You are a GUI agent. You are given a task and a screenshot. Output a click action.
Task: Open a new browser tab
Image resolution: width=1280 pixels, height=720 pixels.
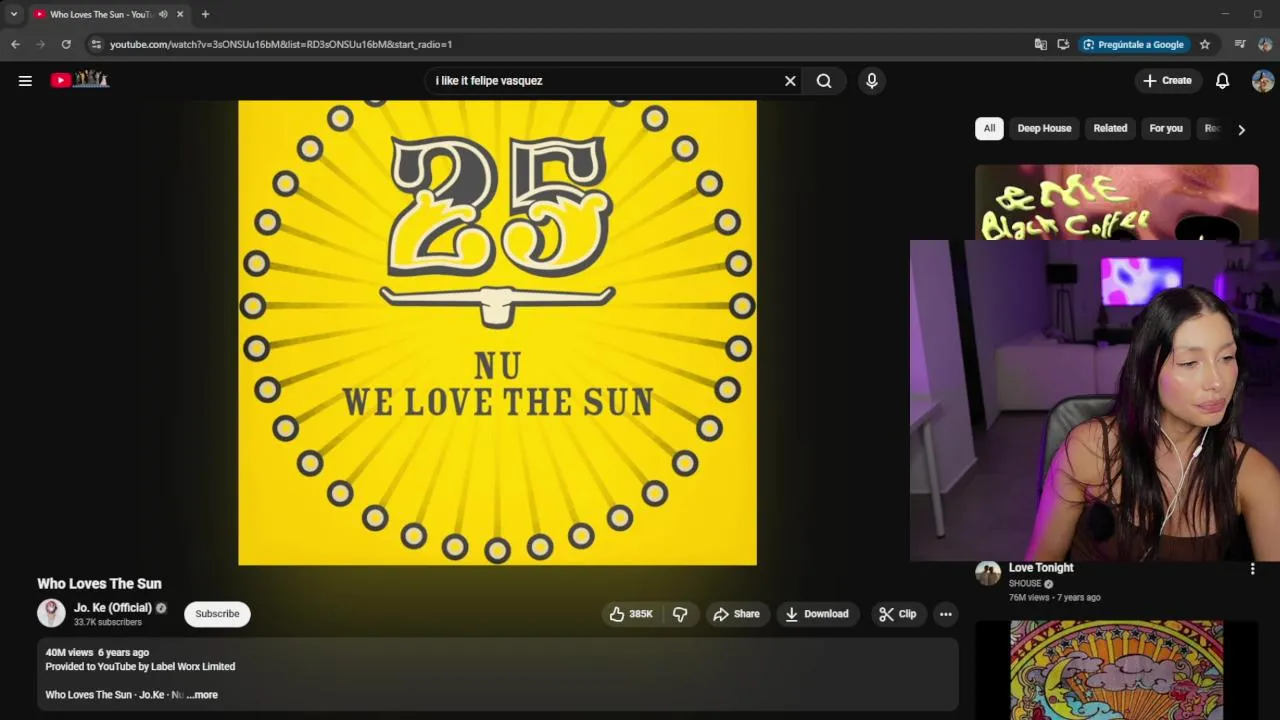click(x=205, y=14)
